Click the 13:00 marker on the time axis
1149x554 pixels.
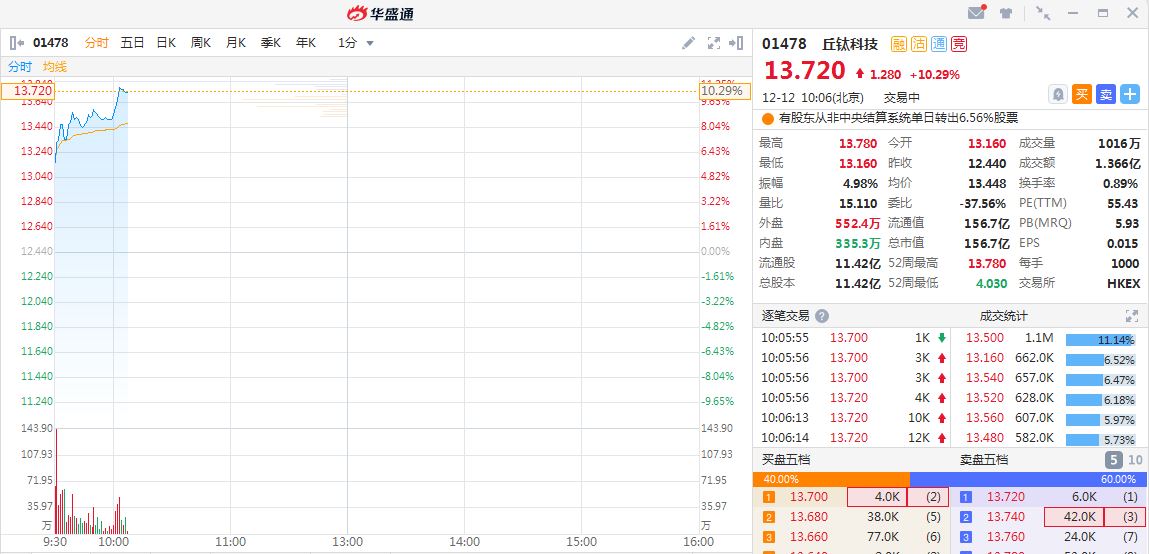(x=347, y=542)
